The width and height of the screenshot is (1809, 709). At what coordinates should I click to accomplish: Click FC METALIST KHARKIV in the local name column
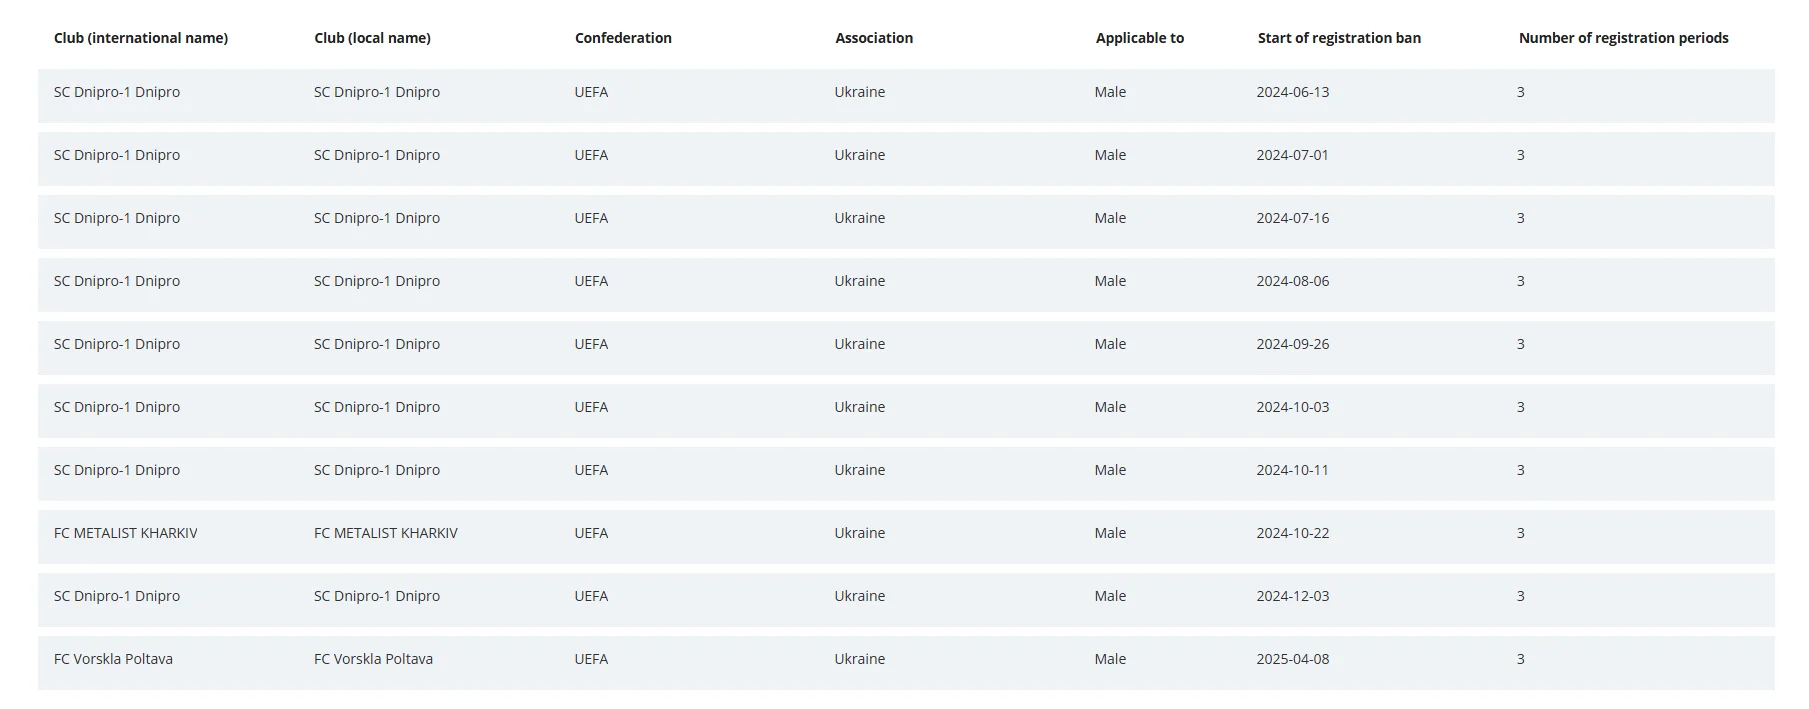pyautogui.click(x=386, y=533)
